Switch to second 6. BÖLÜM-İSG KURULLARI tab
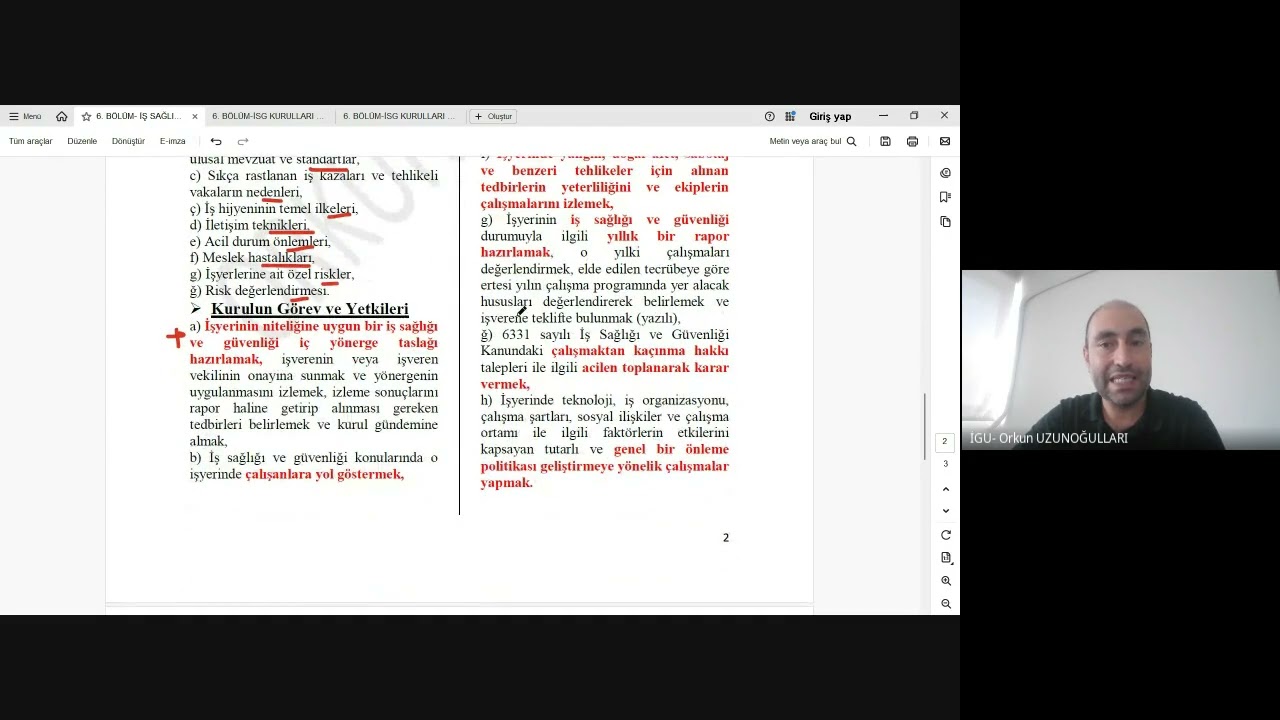 [x=268, y=116]
